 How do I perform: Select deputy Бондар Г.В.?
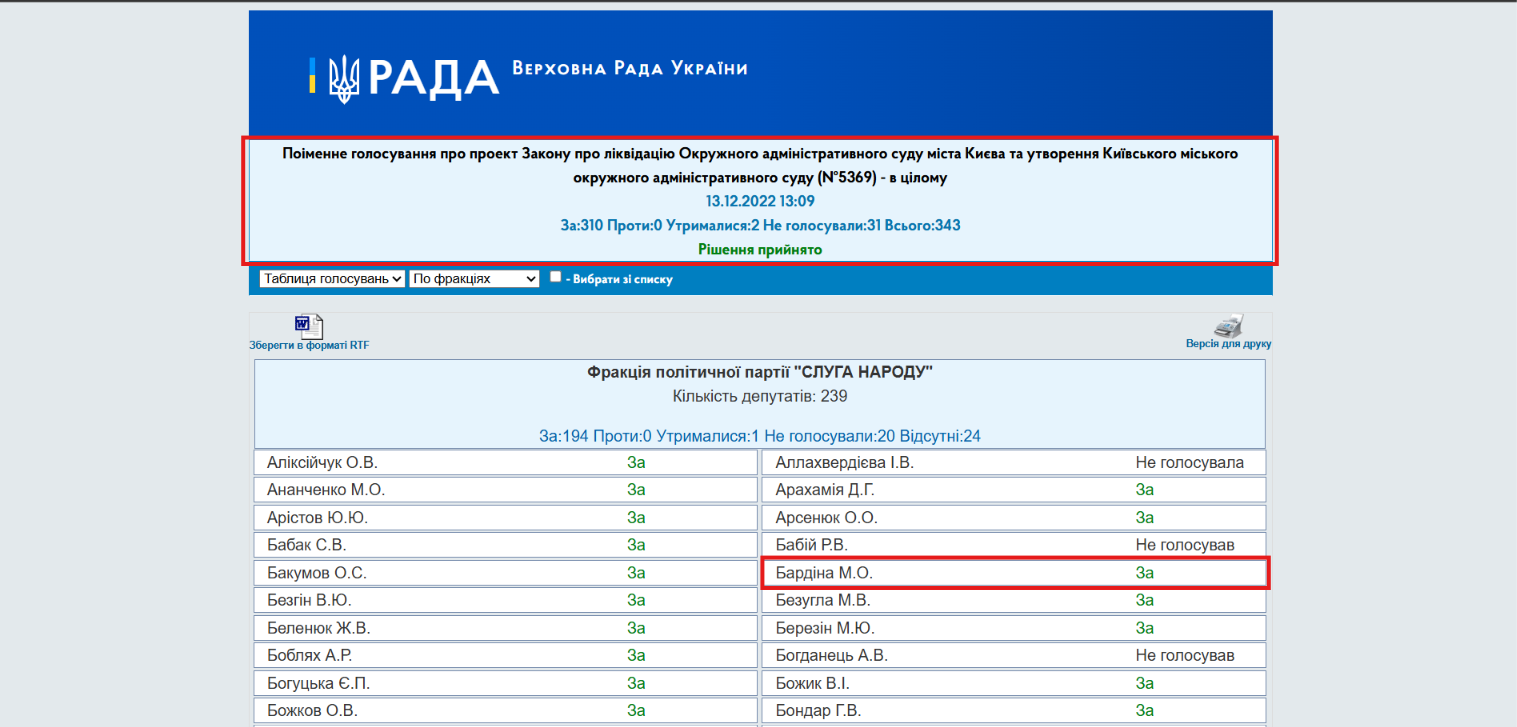pos(818,712)
